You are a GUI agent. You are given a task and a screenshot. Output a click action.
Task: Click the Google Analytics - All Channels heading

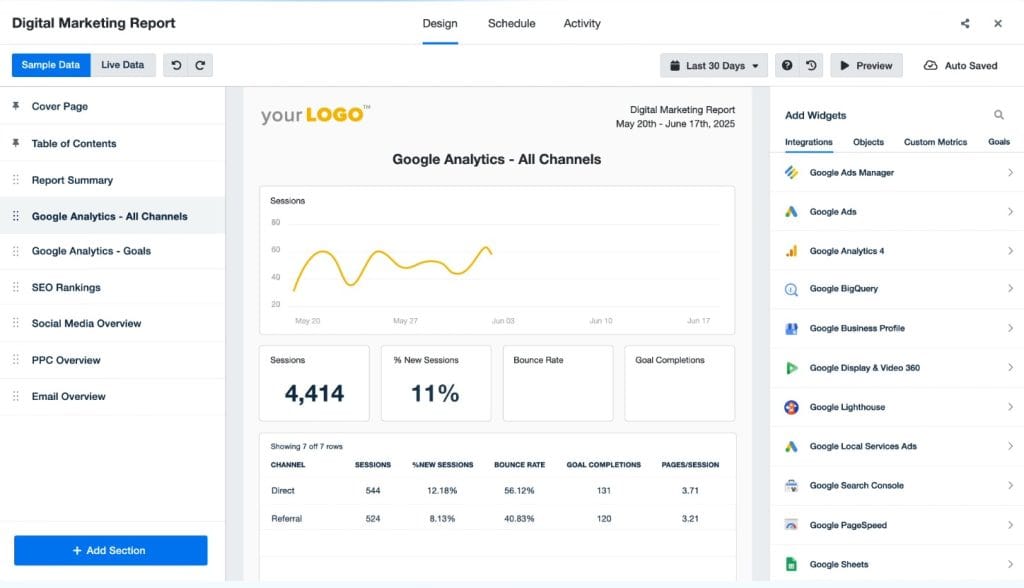click(496, 159)
